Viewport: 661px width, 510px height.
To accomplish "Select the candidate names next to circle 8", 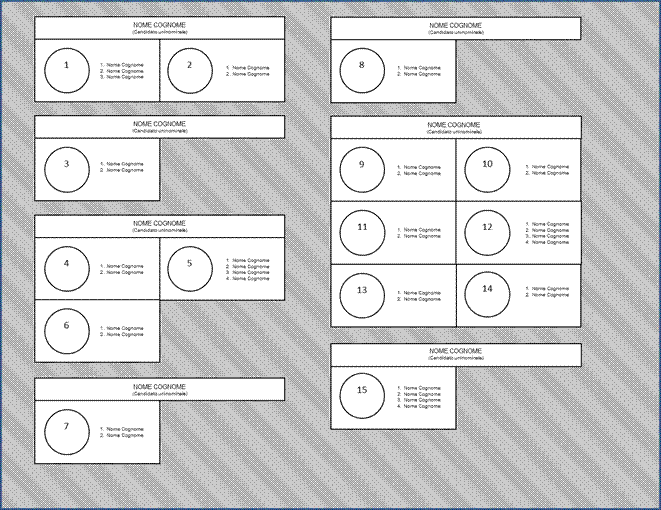I will [x=419, y=71].
